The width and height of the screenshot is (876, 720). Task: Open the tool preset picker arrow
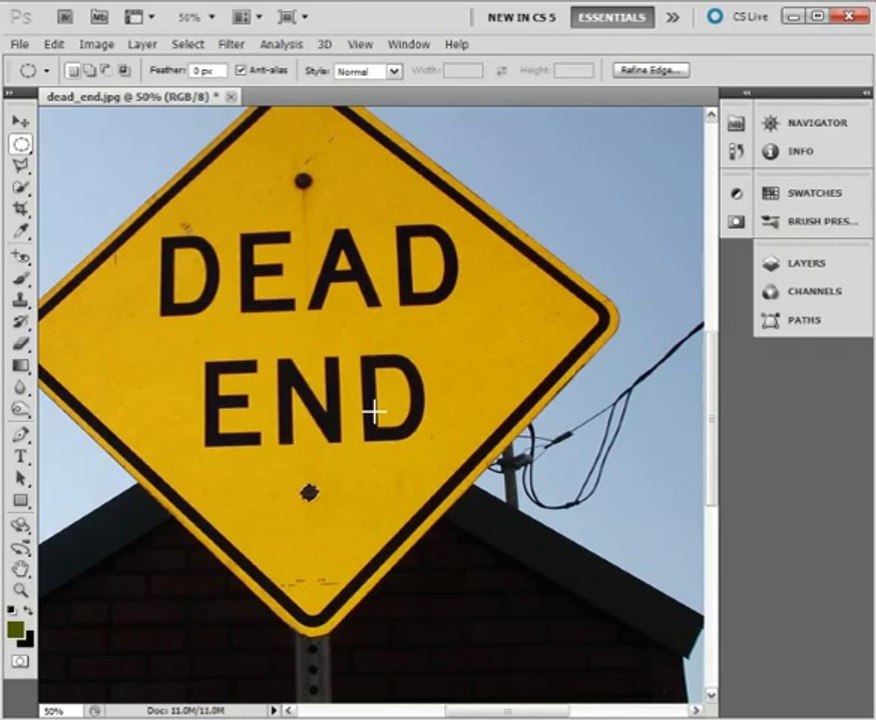46,71
